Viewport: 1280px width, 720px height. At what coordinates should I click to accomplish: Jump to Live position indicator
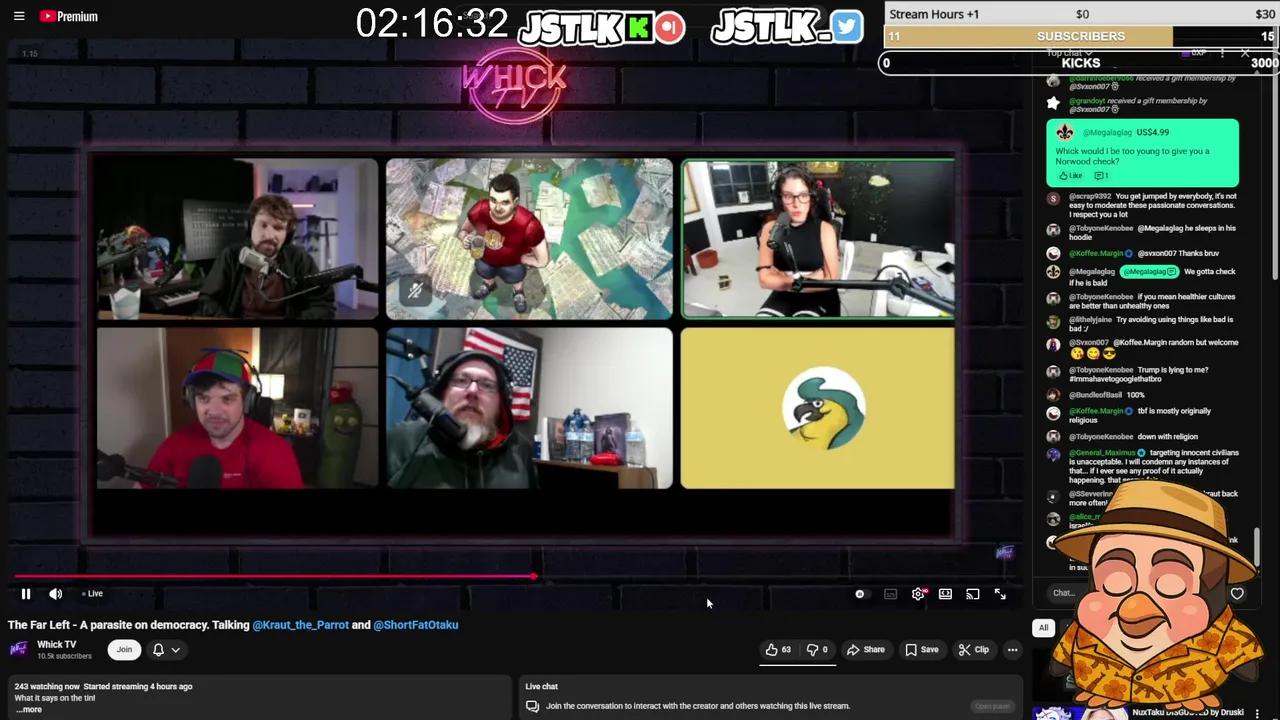(92, 594)
